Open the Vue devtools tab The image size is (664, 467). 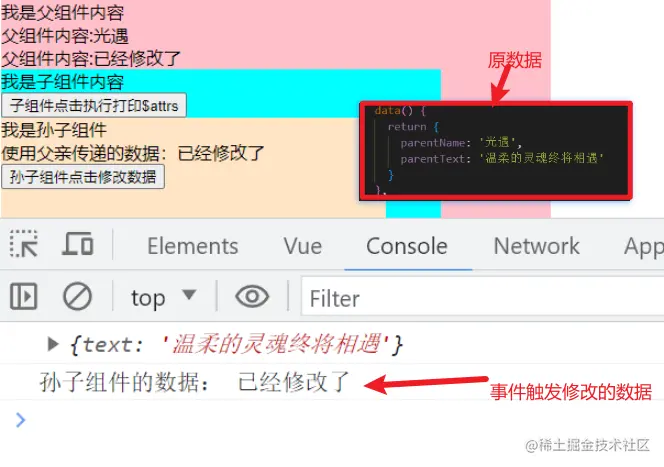tap(302, 246)
